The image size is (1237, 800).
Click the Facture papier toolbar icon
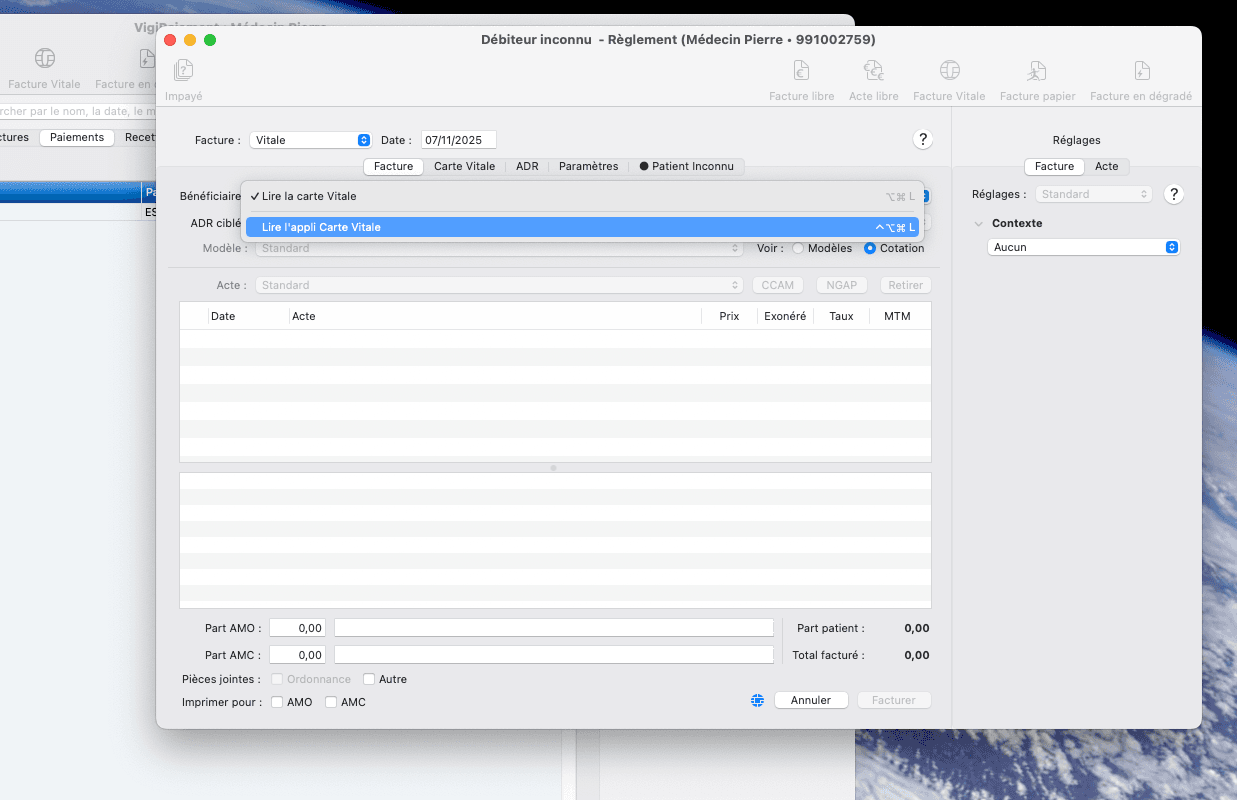pos(1037,71)
